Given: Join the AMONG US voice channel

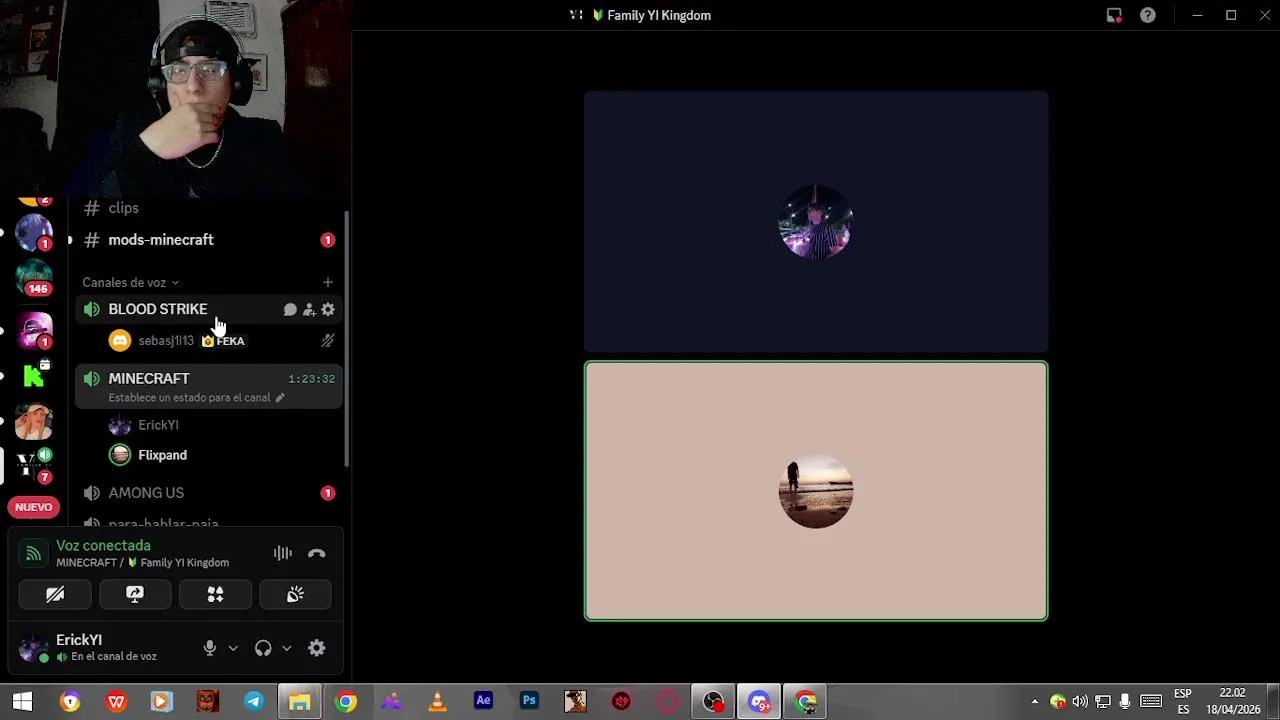Looking at the screenshot, I should (208, 493).
